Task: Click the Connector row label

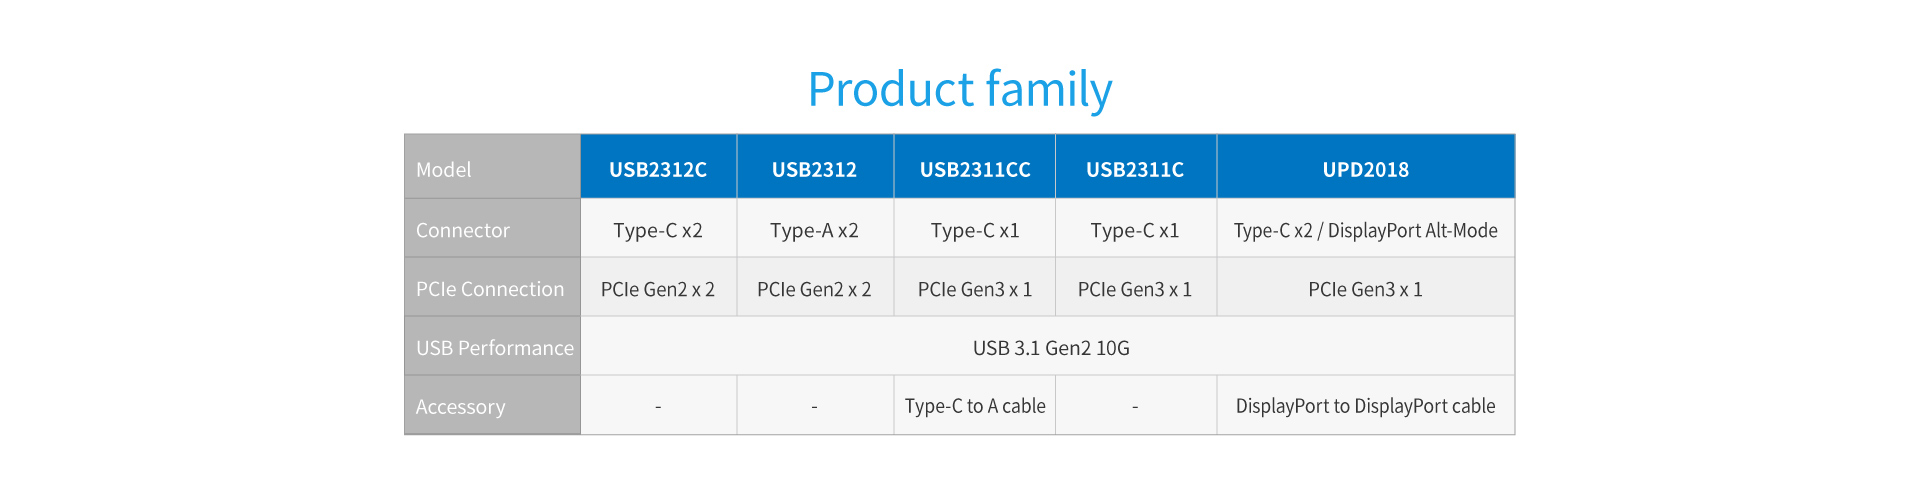Action: click(492, 228)
